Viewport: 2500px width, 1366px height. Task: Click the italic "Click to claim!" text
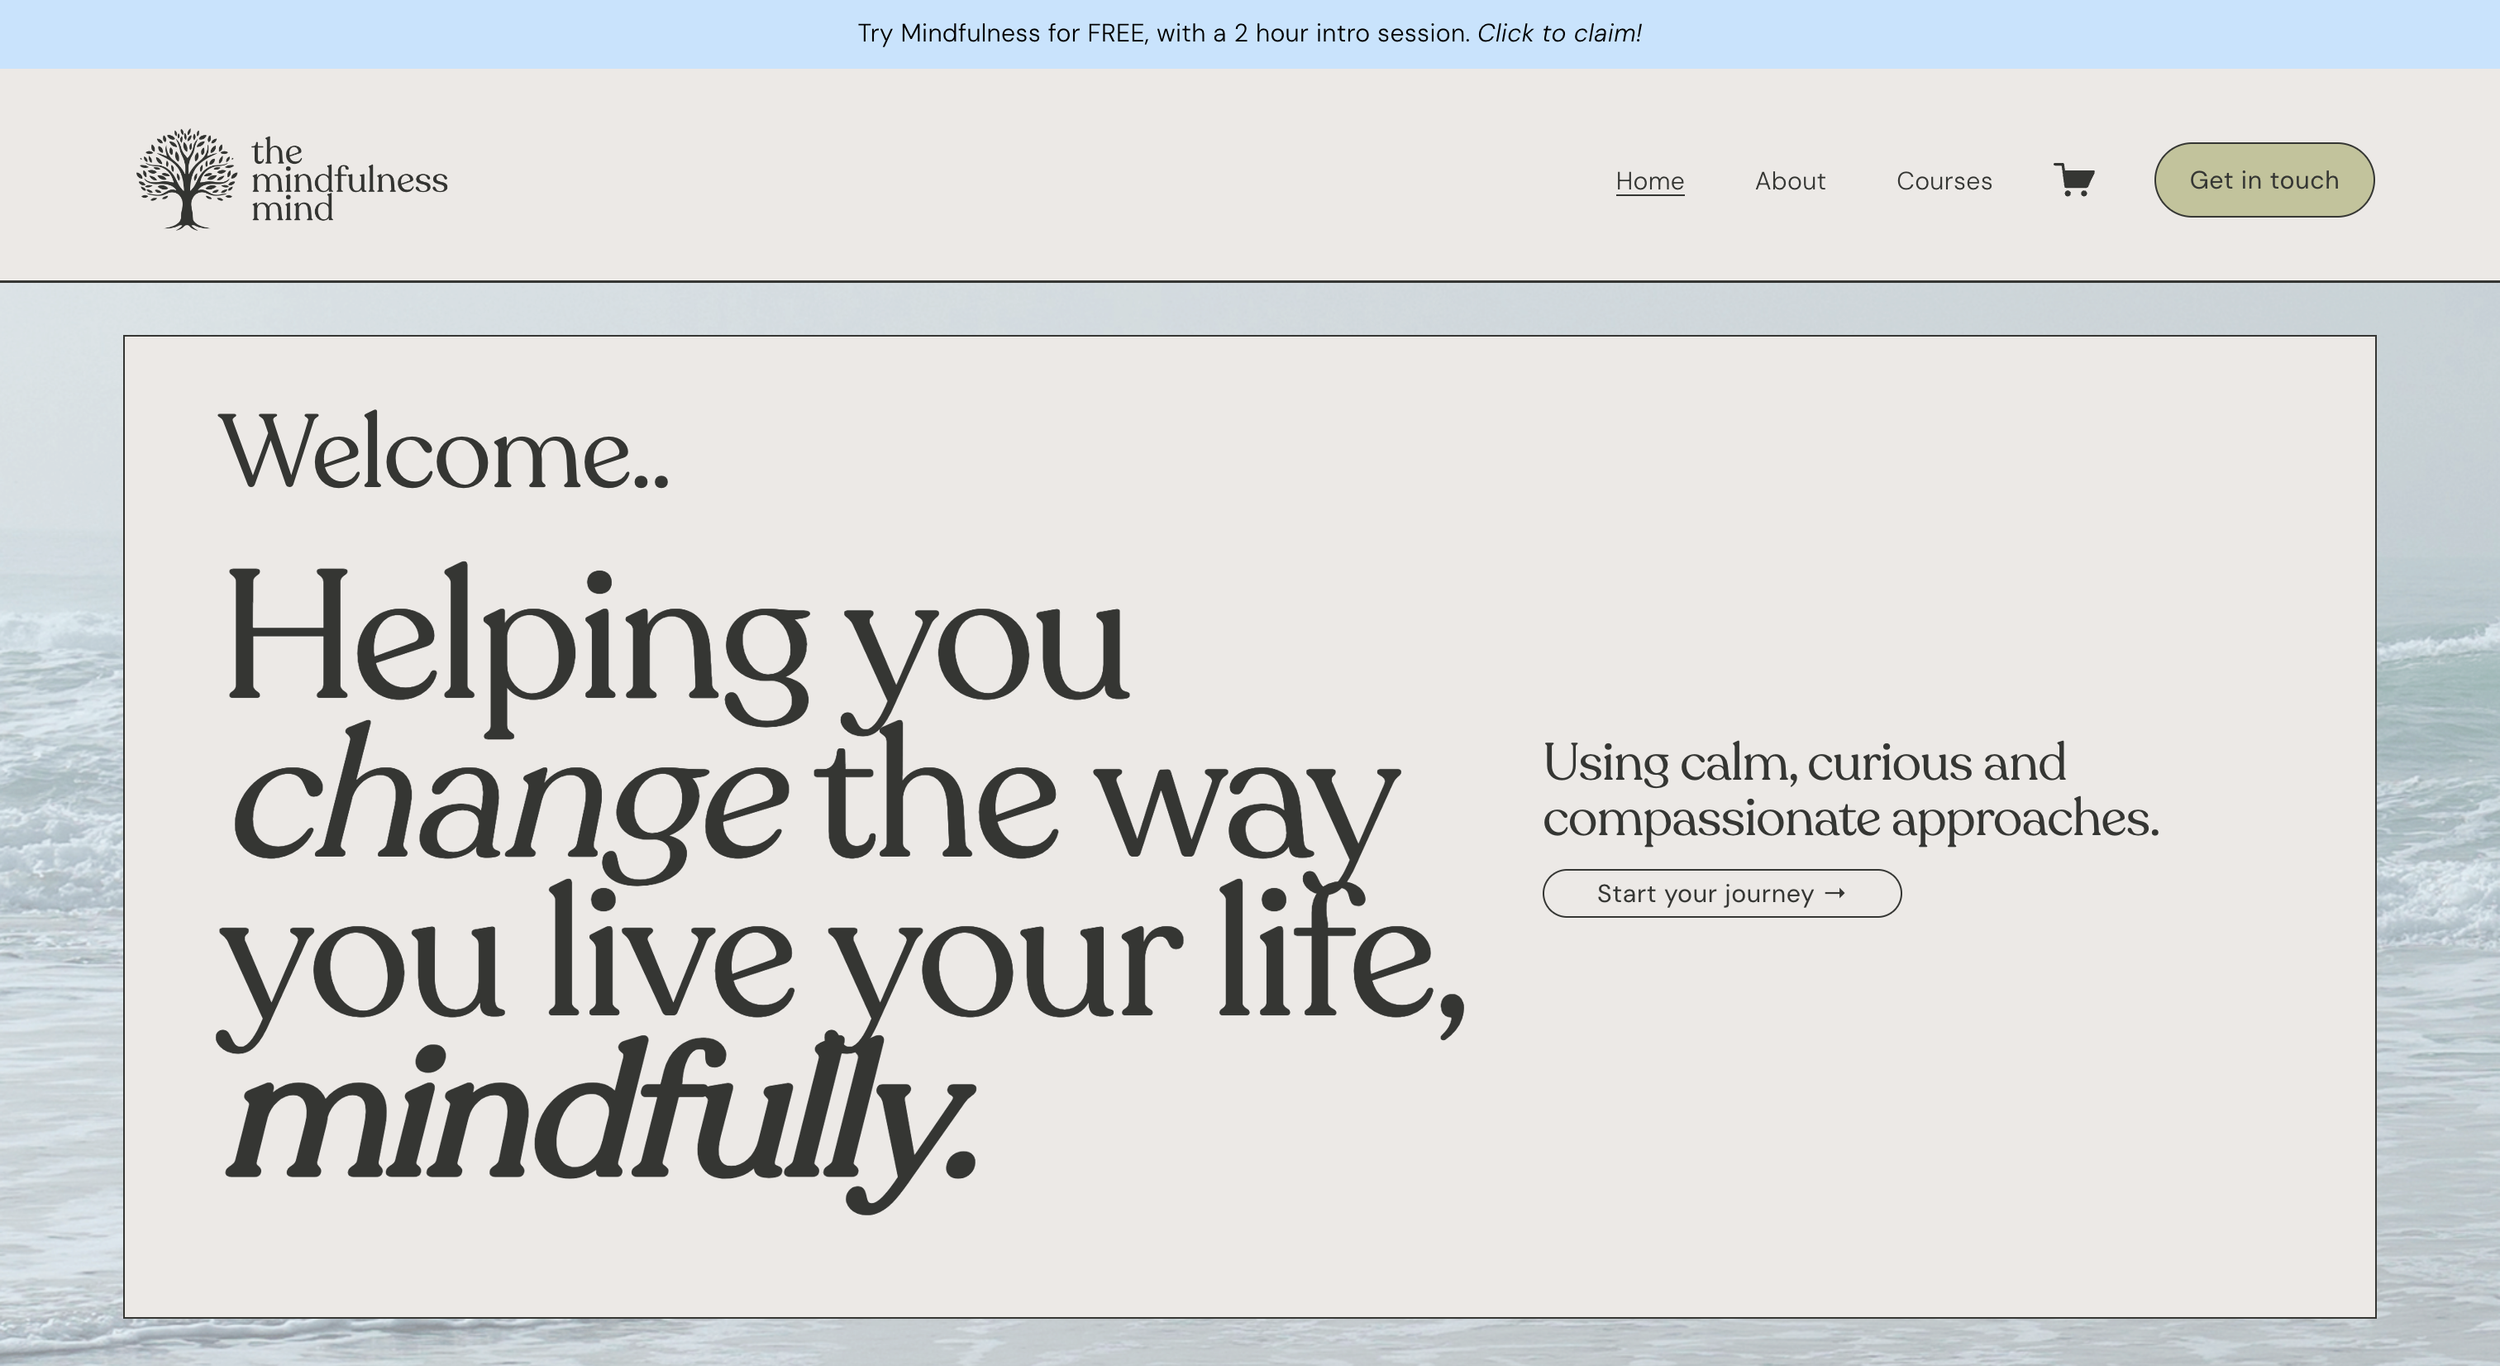pos(1558,33)
